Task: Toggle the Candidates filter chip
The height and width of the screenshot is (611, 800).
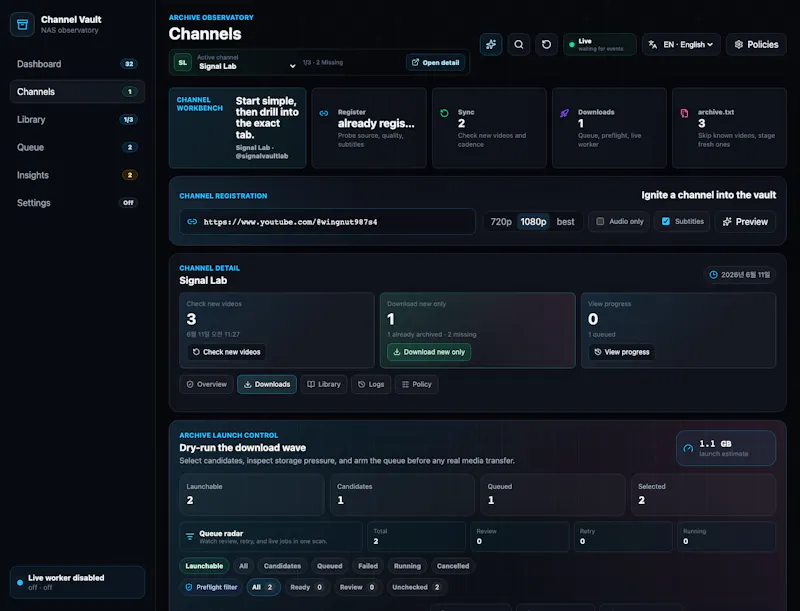Action: point(282,566)
